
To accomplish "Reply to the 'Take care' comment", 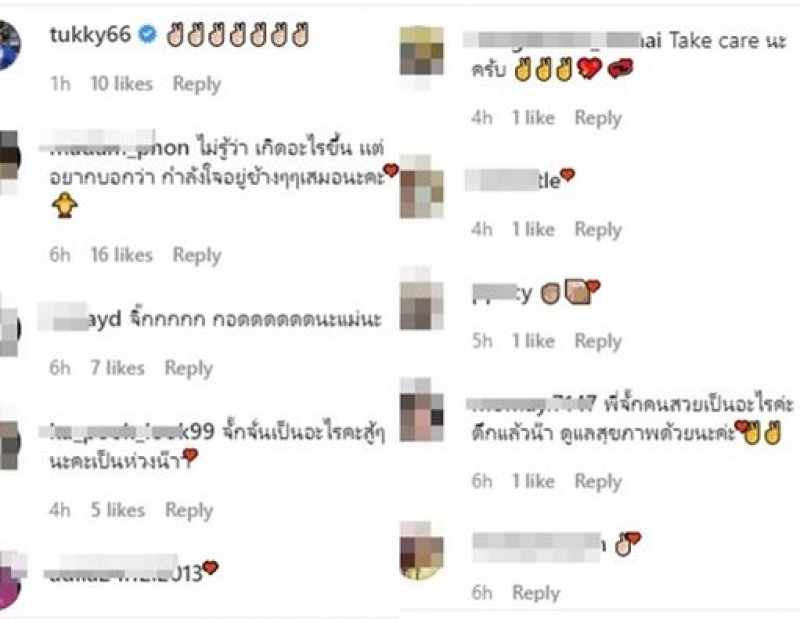I will [x=598, y=118].
